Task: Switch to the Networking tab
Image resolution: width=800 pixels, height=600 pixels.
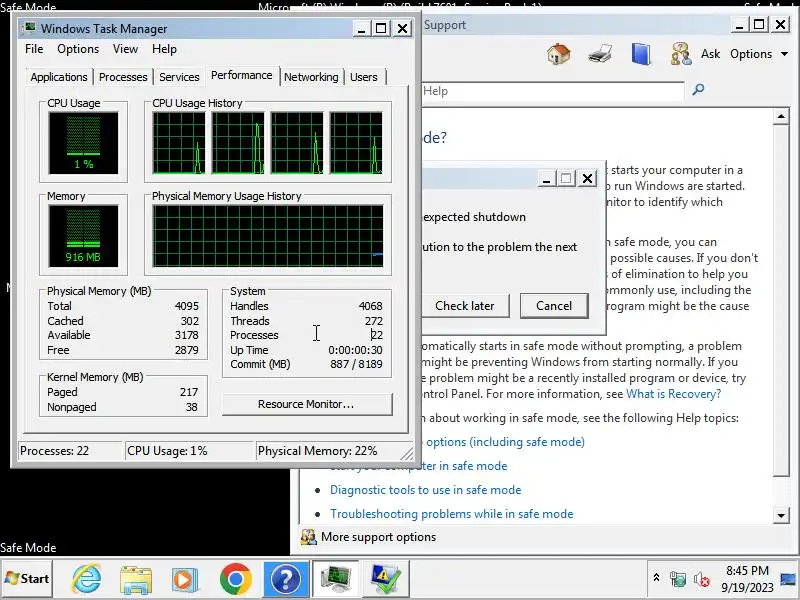Action: 311,77
